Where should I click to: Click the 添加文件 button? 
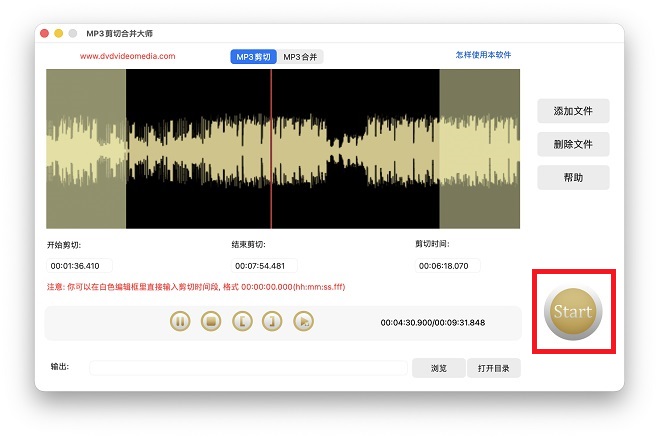[x=573, y=111]
